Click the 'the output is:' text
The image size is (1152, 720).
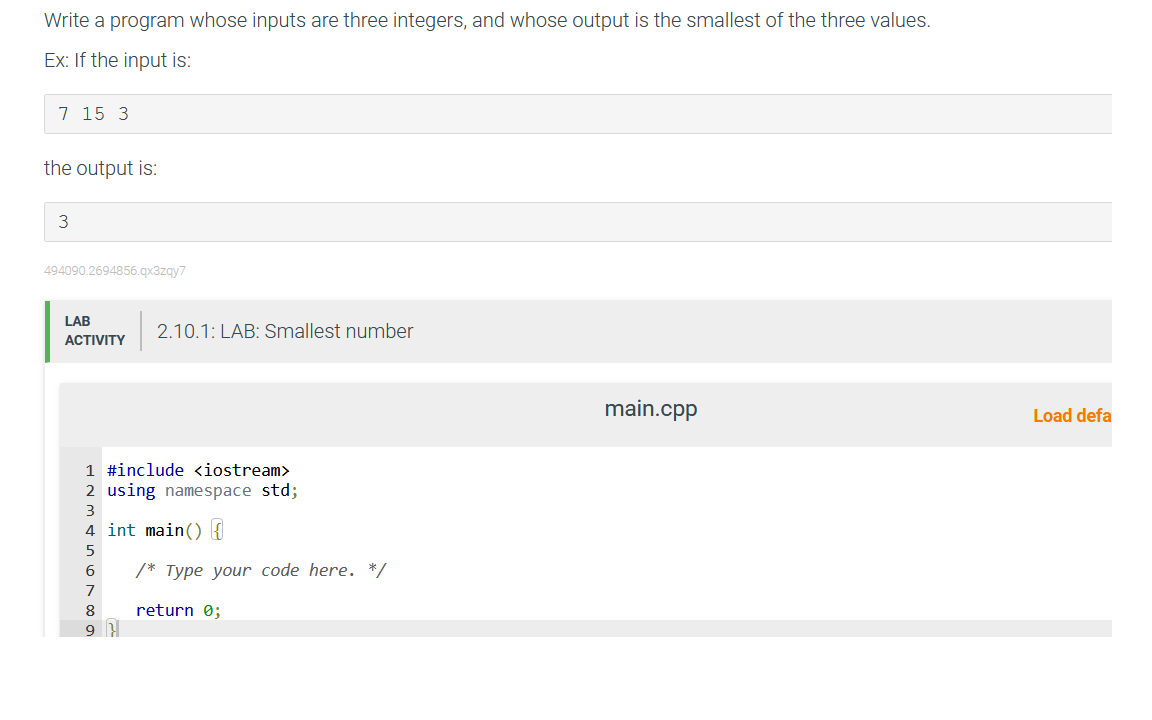pos(101,168)
